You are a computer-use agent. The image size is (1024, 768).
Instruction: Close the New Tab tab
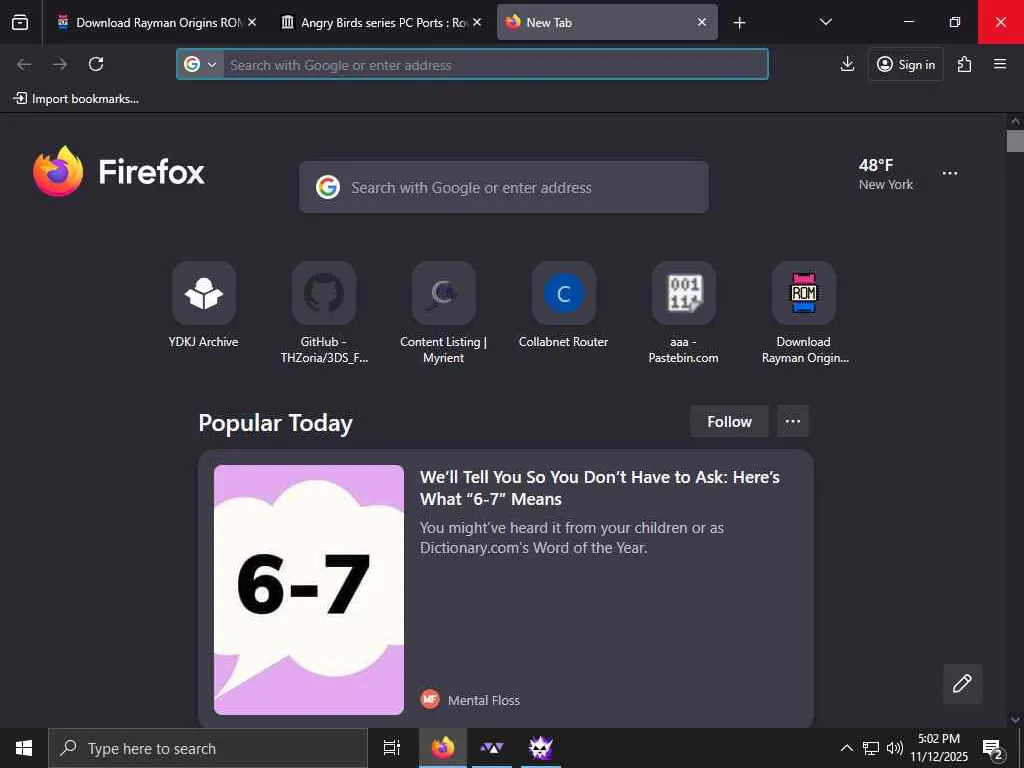701,22
